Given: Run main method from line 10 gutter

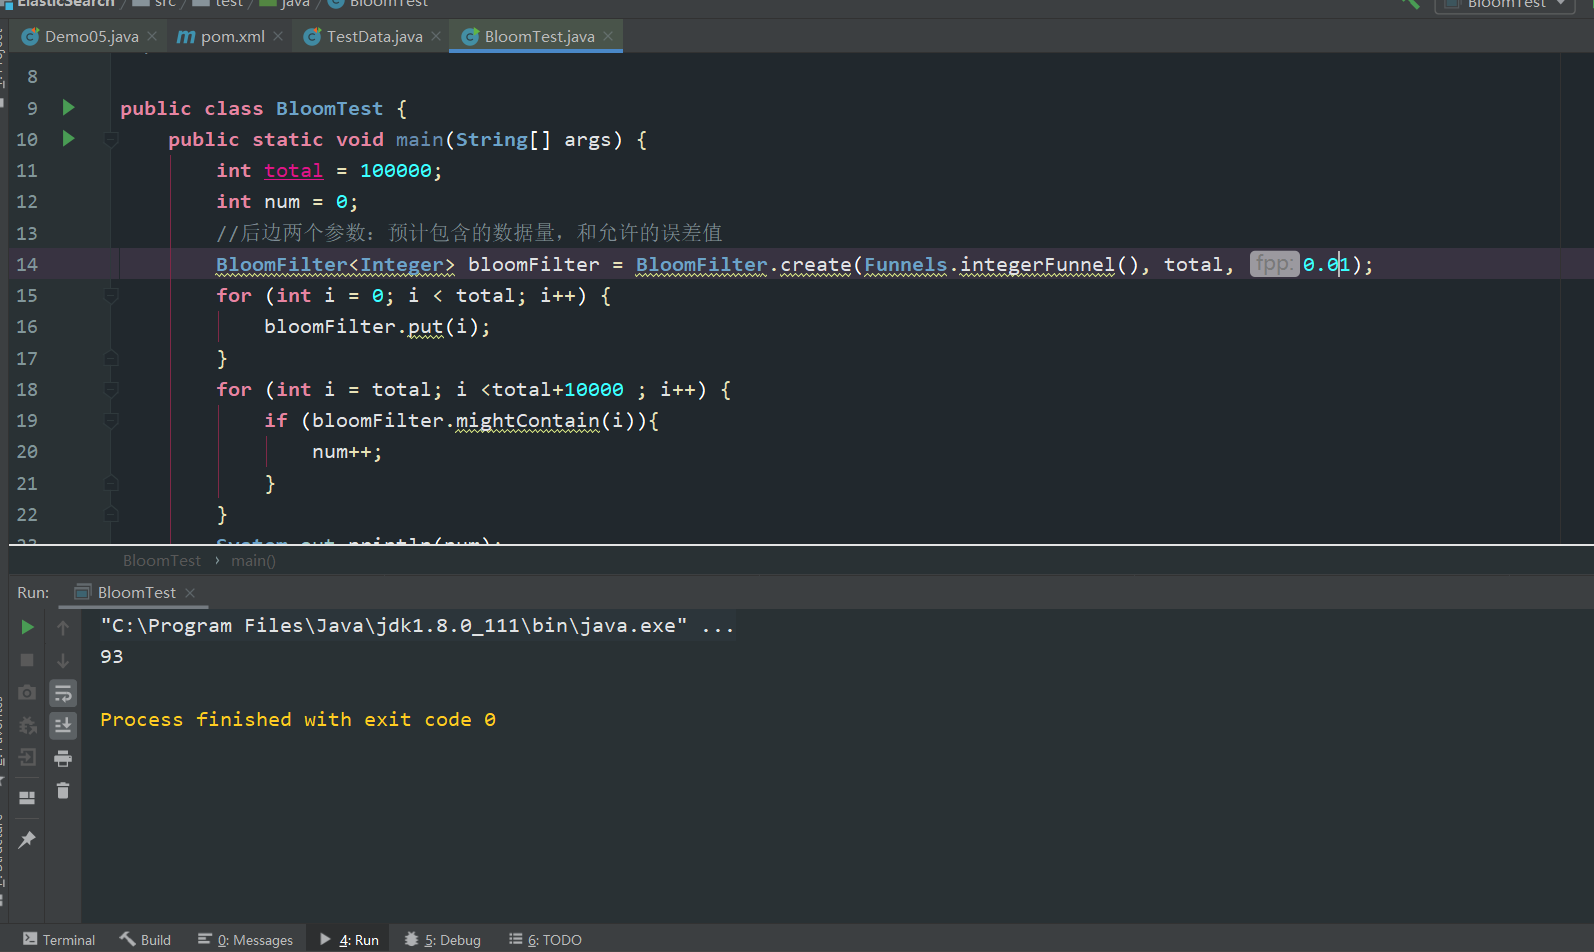Looking at the screenshot, I should click(68, 138).
